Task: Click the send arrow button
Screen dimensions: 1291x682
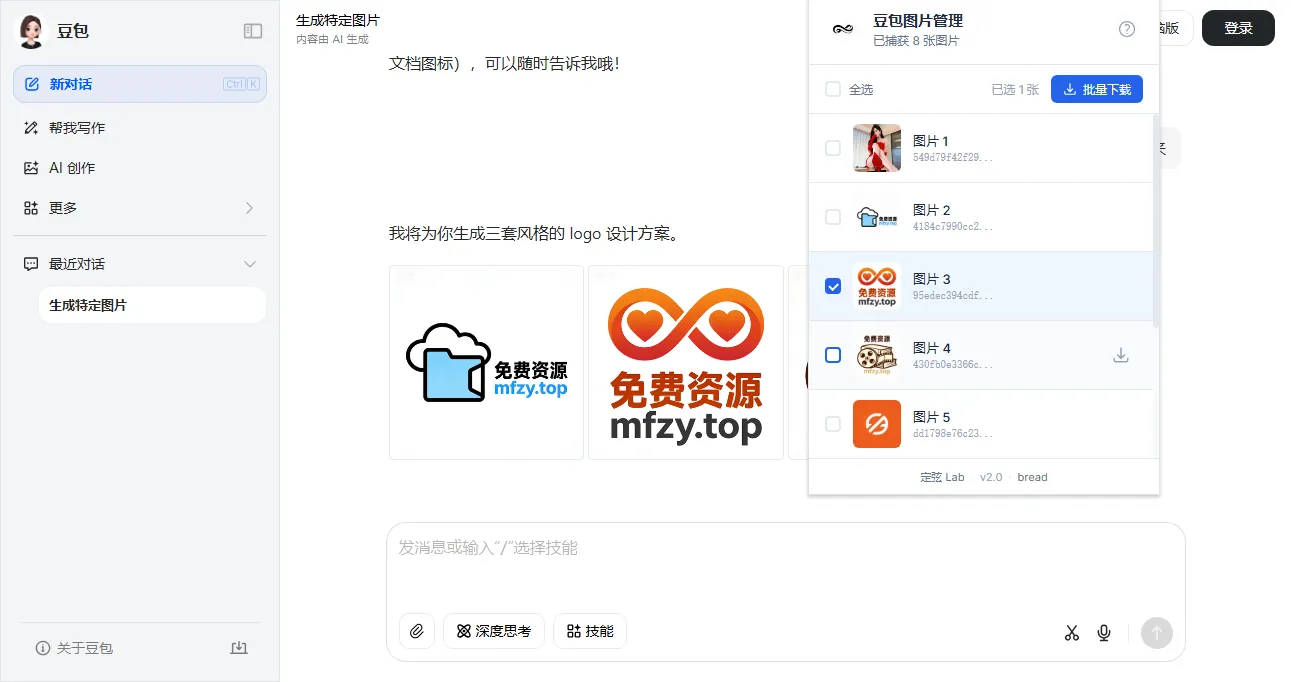Action: 1156,632
